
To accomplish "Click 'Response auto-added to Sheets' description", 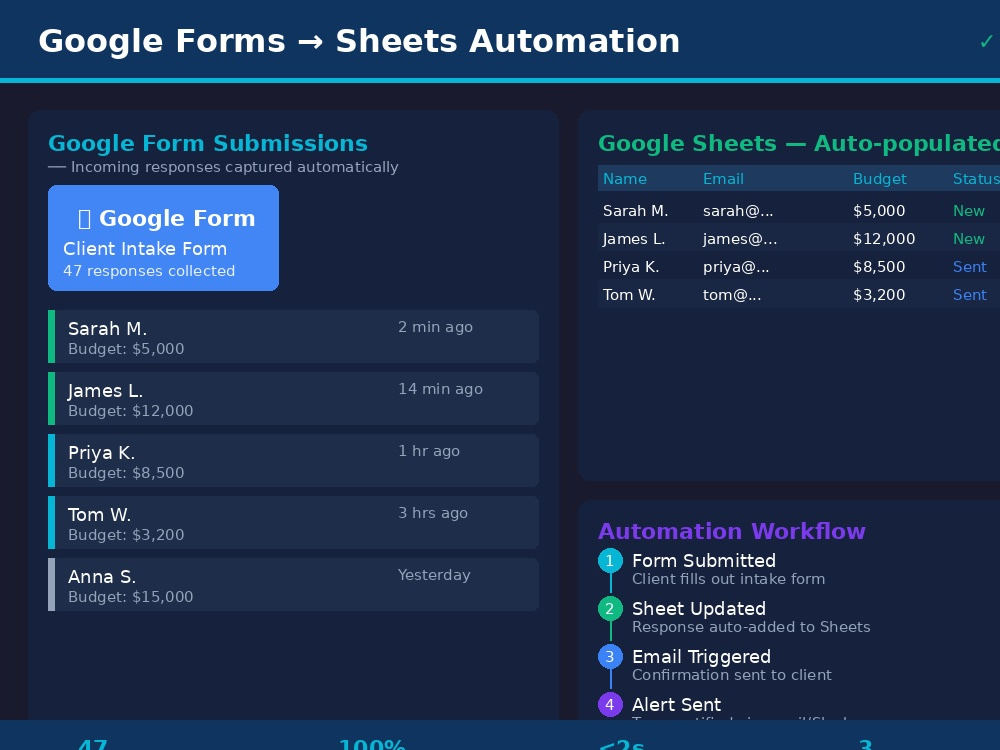I will [x=751, y=627].
